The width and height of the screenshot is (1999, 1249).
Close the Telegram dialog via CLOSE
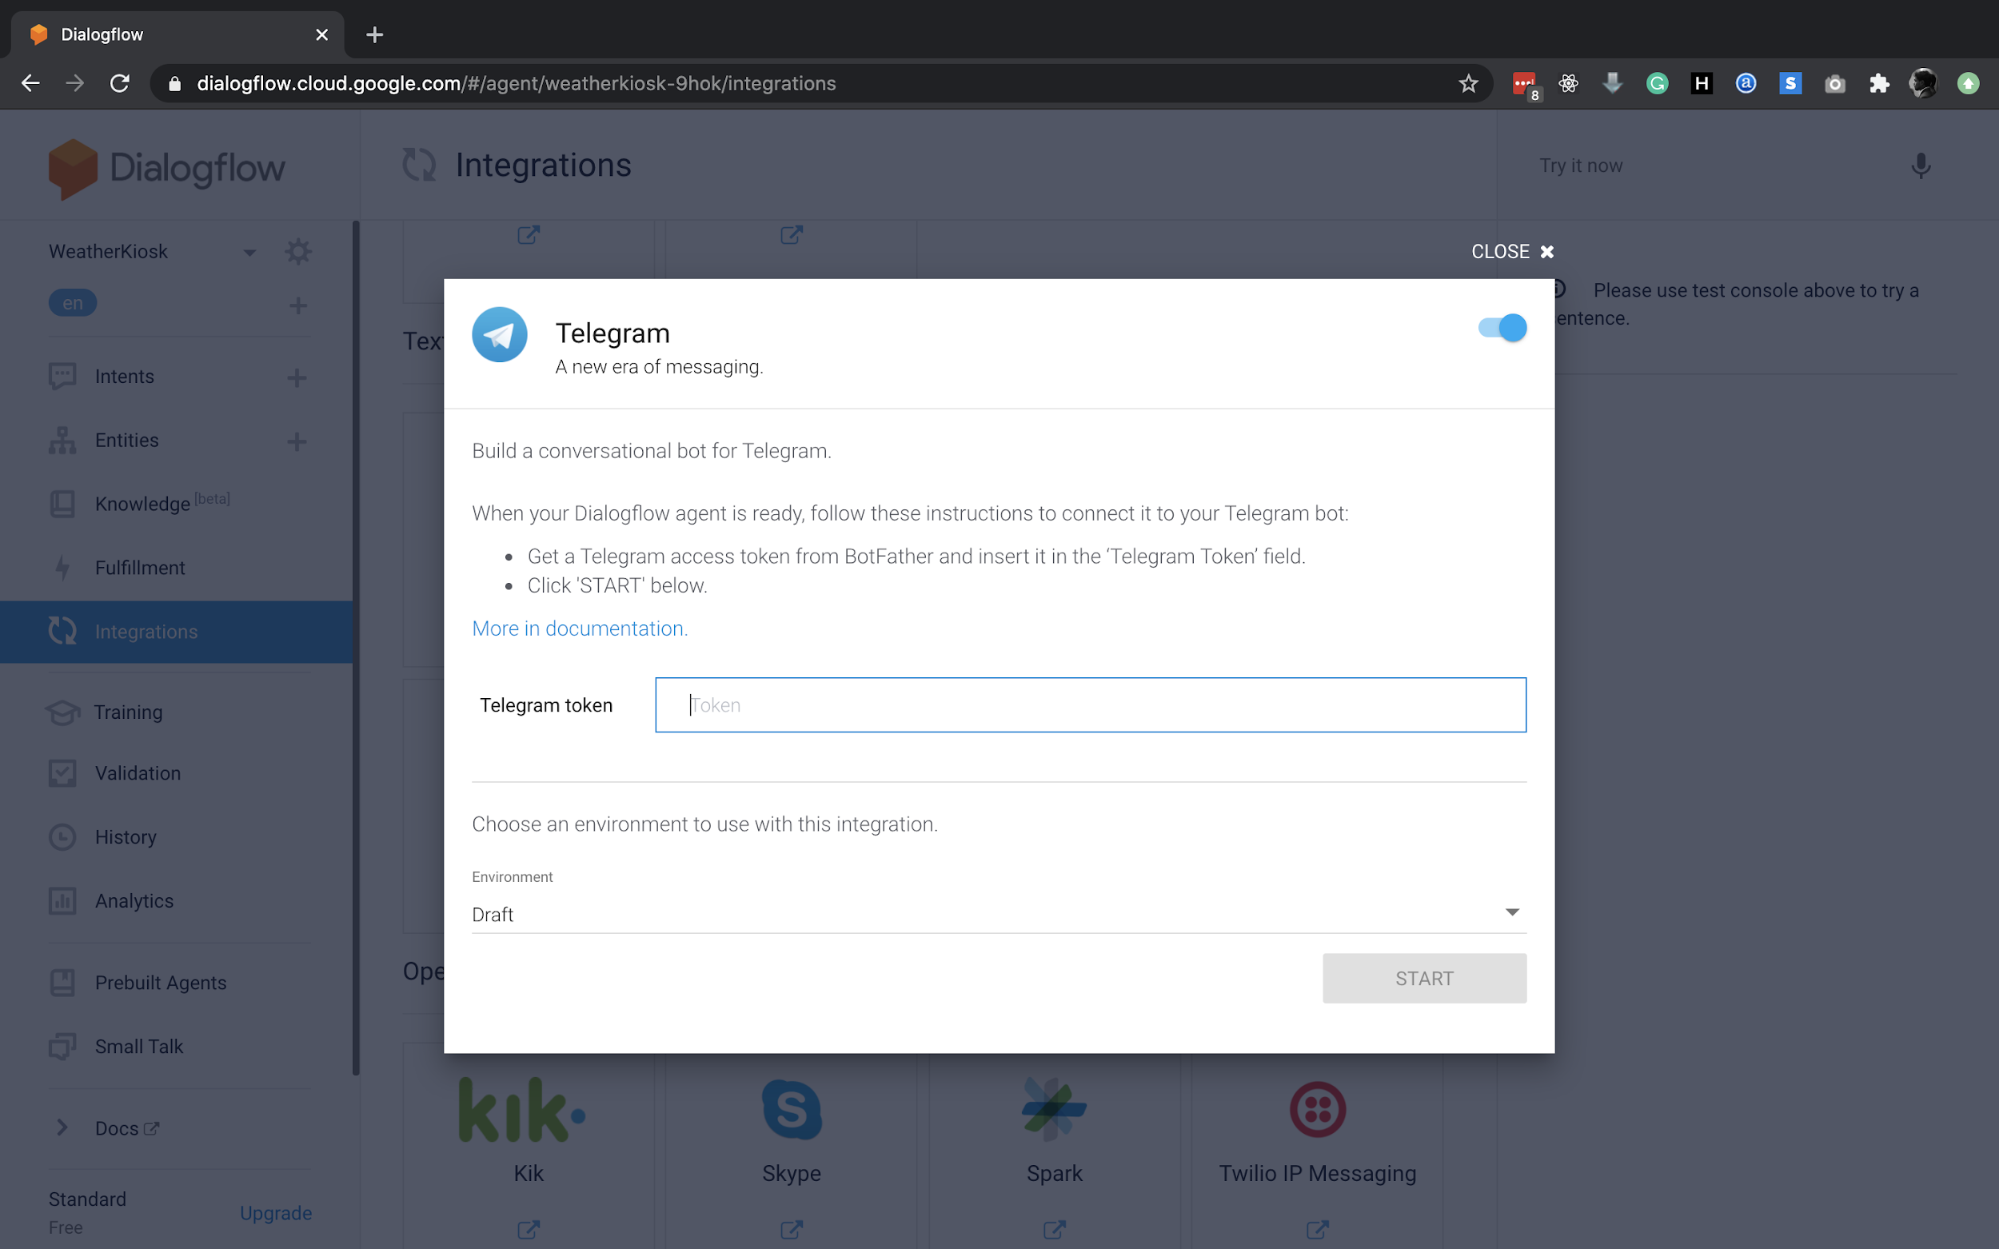coord(1512,251)
